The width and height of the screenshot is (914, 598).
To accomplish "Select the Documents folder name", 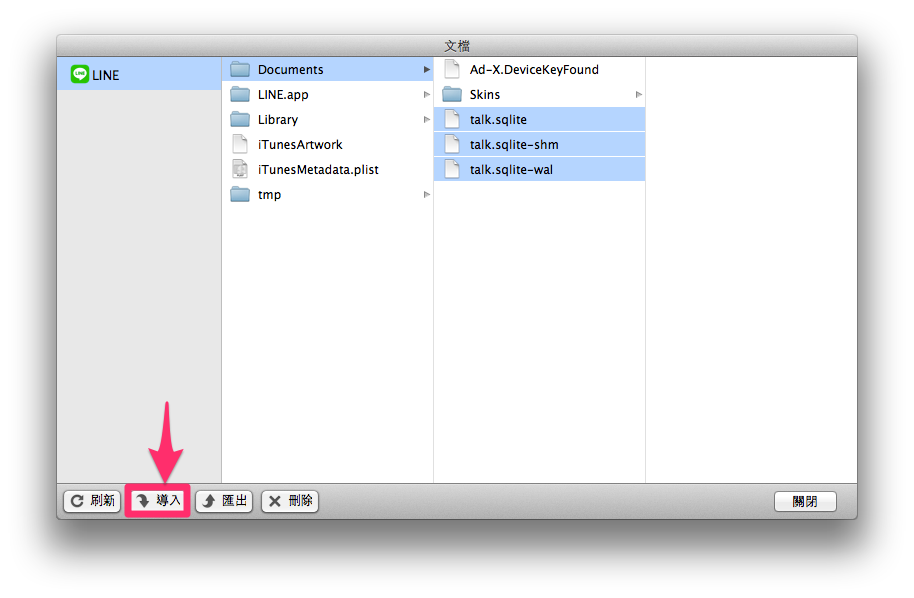I will [290, 70].
